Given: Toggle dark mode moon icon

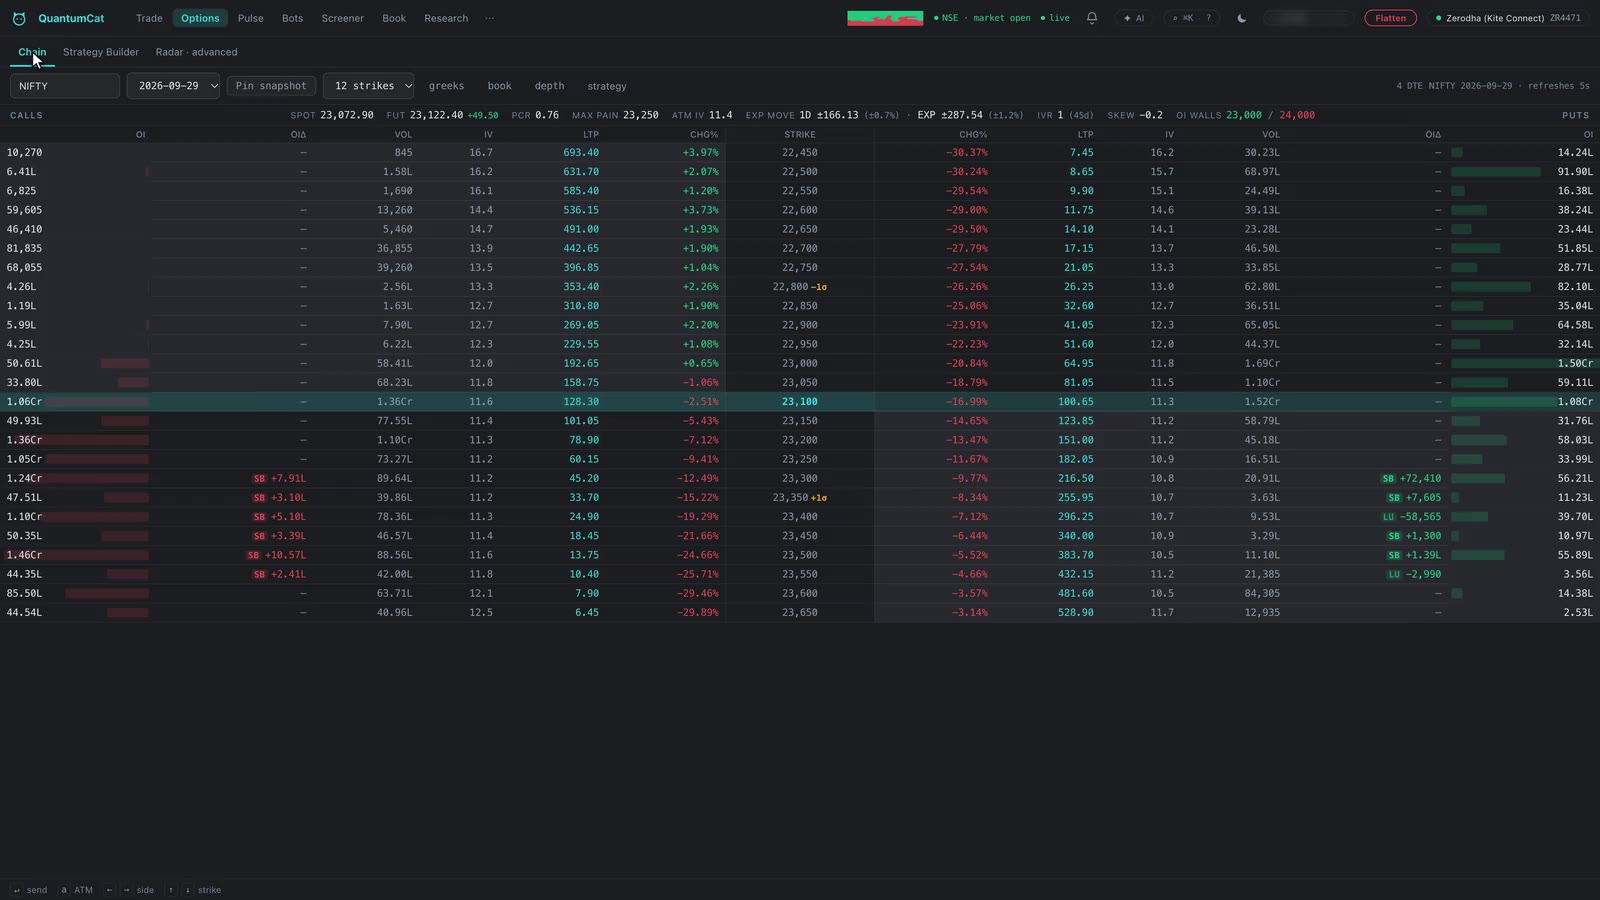Looking at the screenshot, I should click(x=1242, y=18).
